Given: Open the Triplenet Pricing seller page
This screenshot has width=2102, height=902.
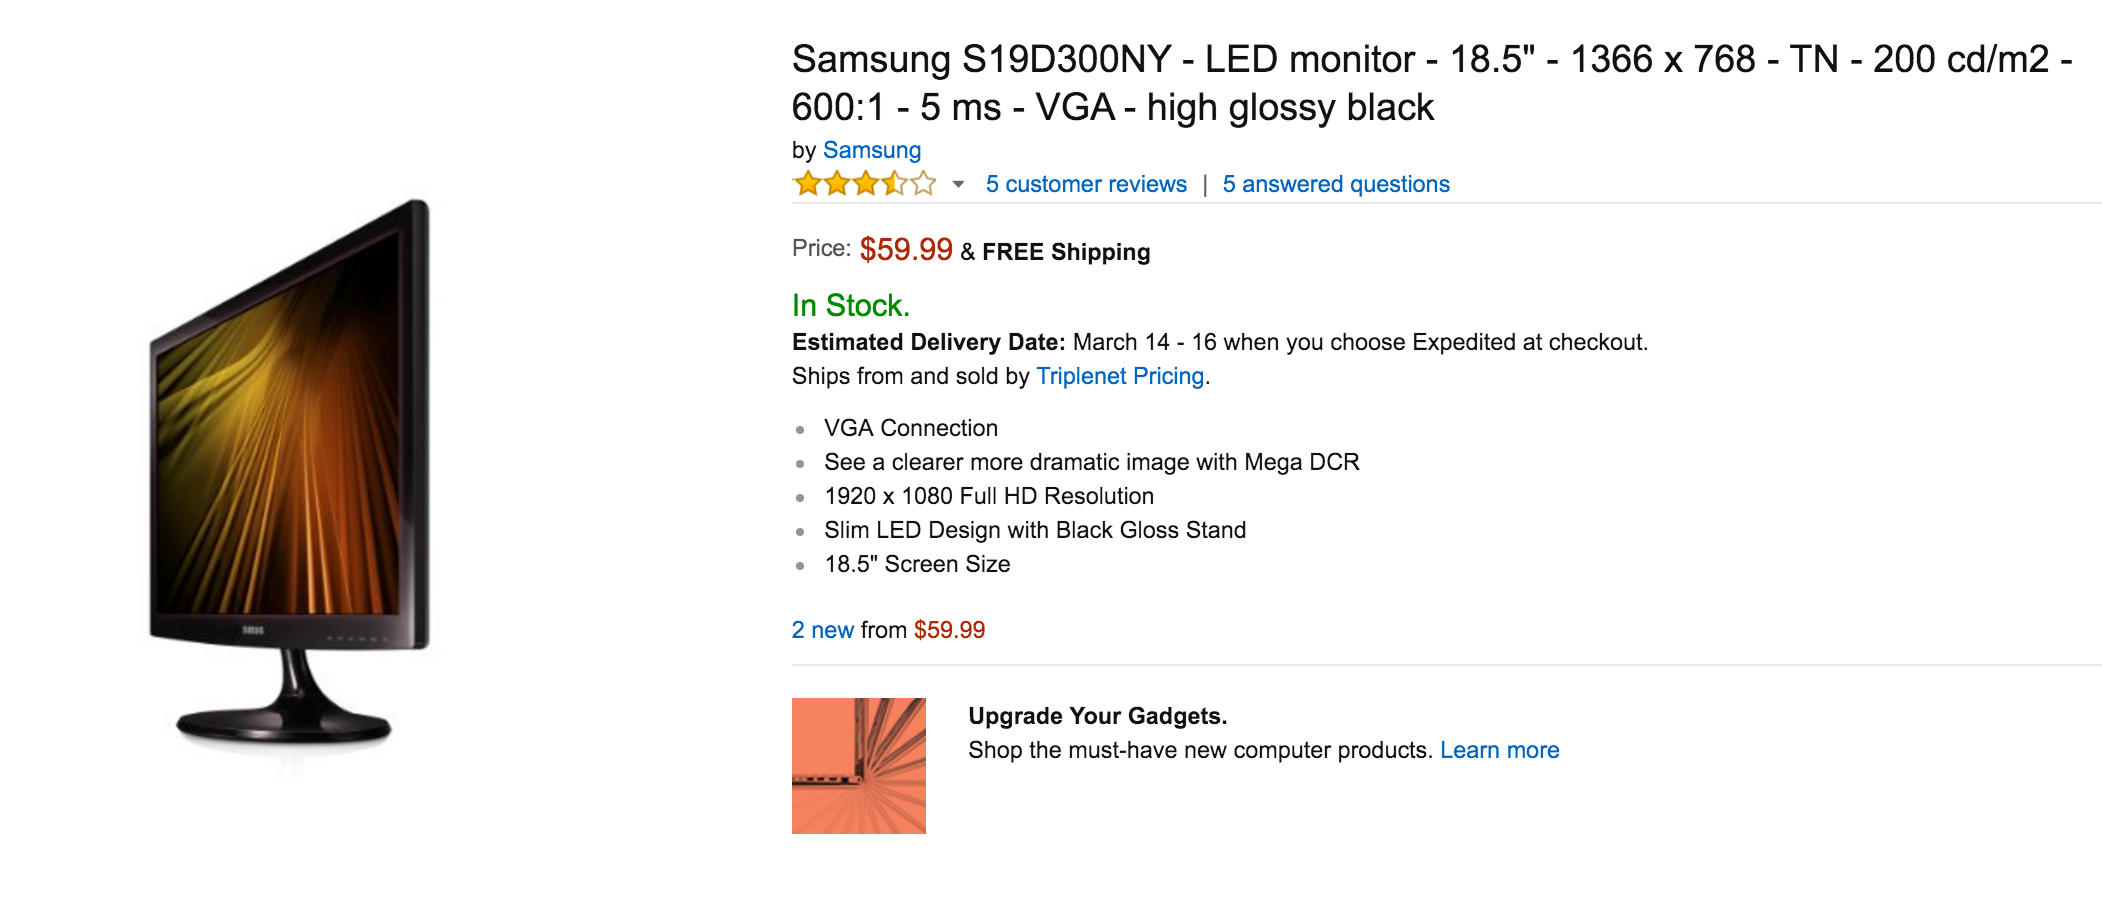Looking at the screenshot, I should click(1119, 376).
